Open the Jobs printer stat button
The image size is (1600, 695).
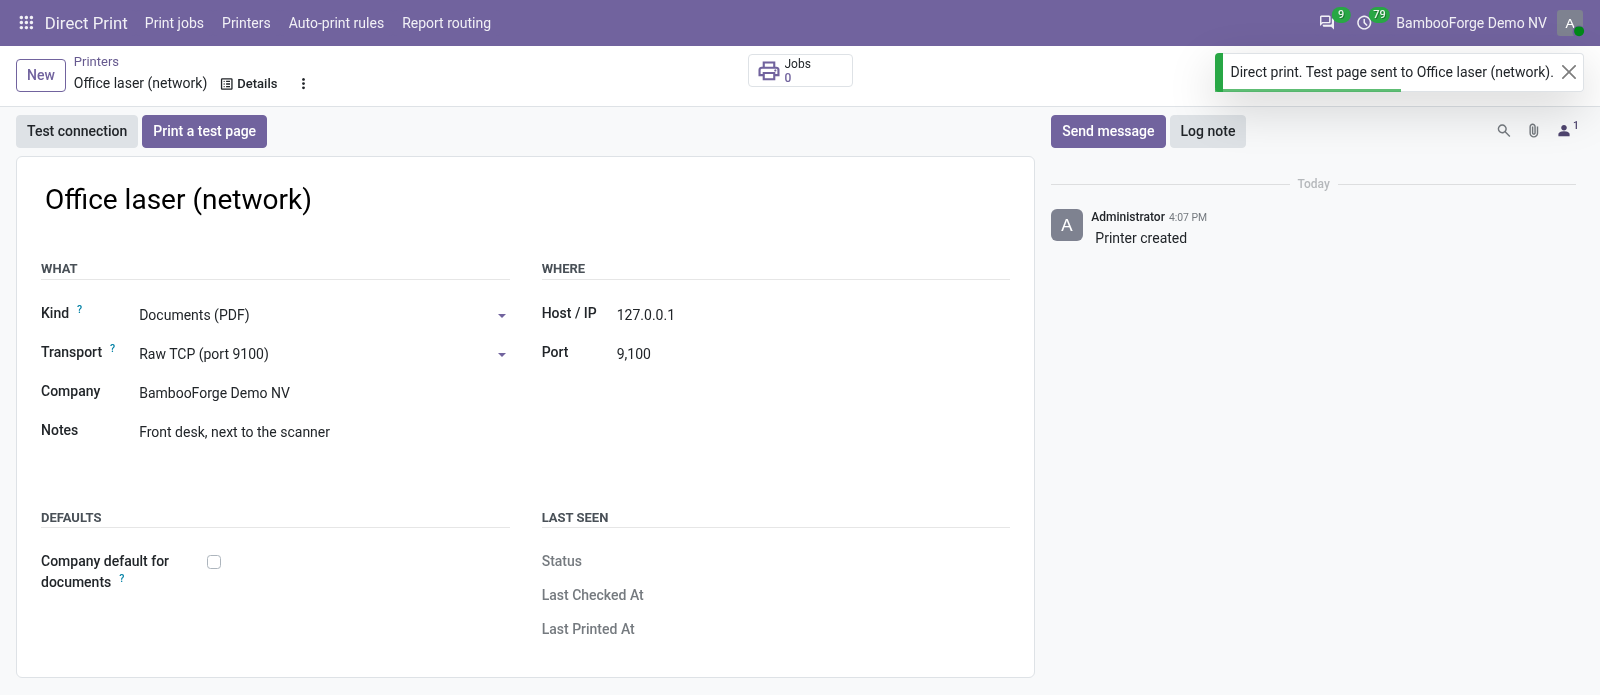pos(800,70)
